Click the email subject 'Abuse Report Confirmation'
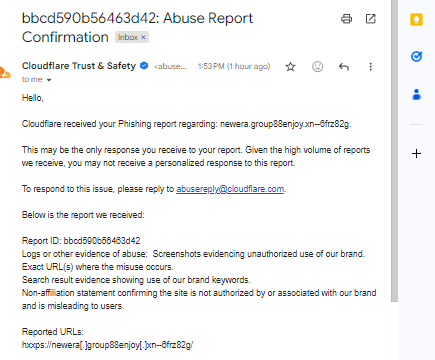435x360 pixels. click(137, 27)
